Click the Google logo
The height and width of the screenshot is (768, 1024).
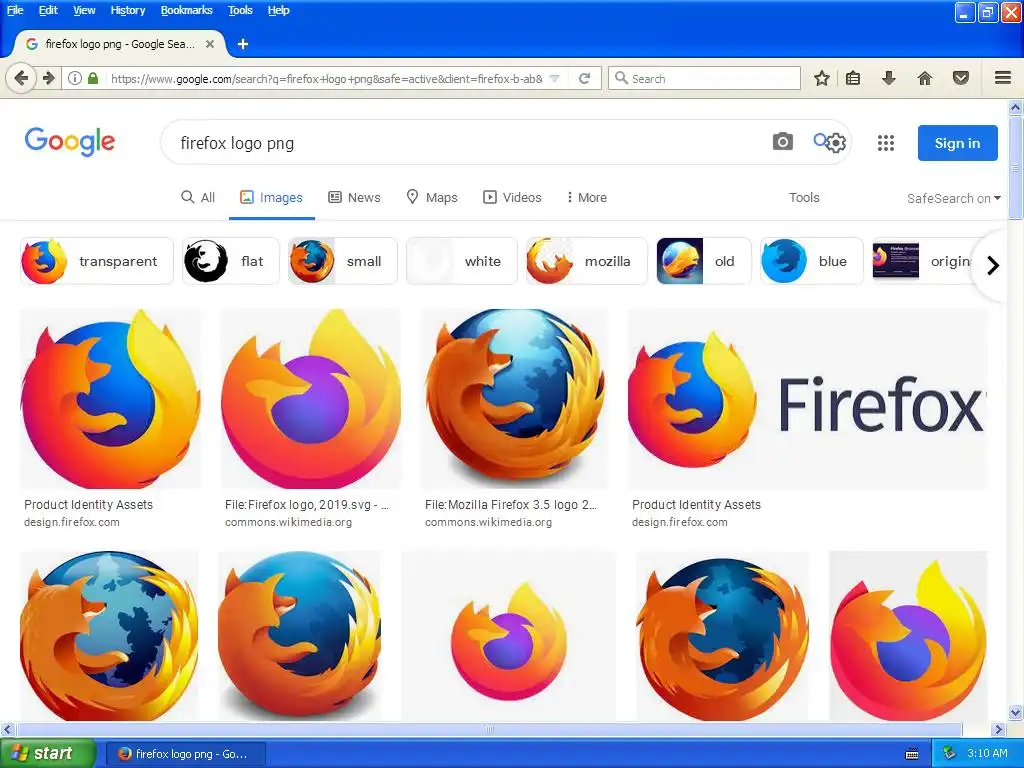click(70, 142)
